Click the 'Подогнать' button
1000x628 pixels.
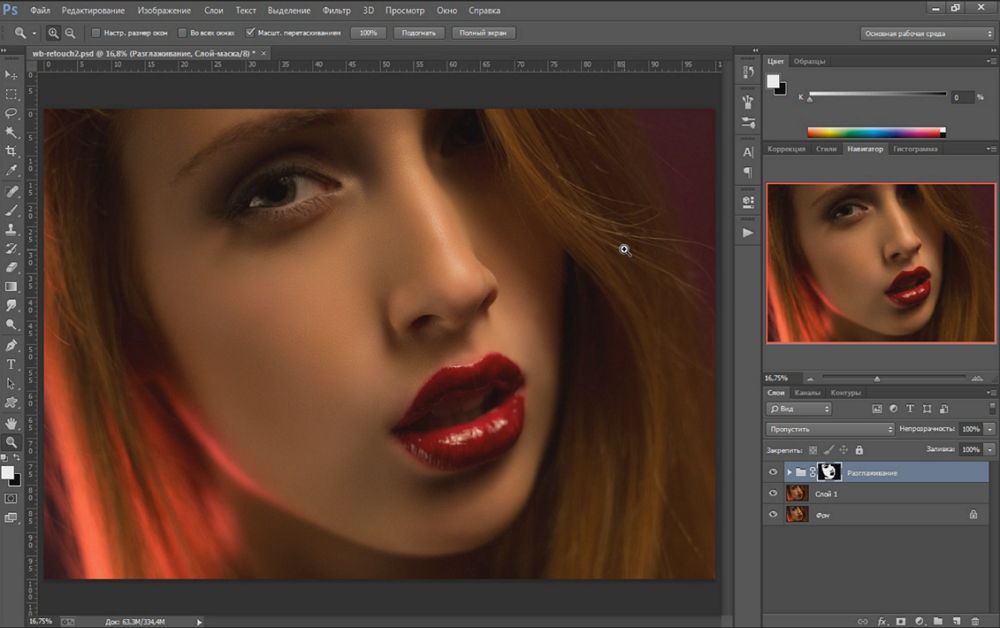pos(420,33)
